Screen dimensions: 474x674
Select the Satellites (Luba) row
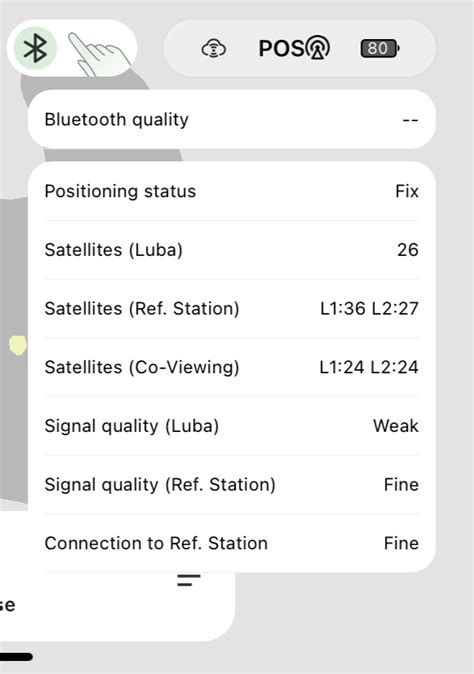pyautogui.click(x=232, y=250)
